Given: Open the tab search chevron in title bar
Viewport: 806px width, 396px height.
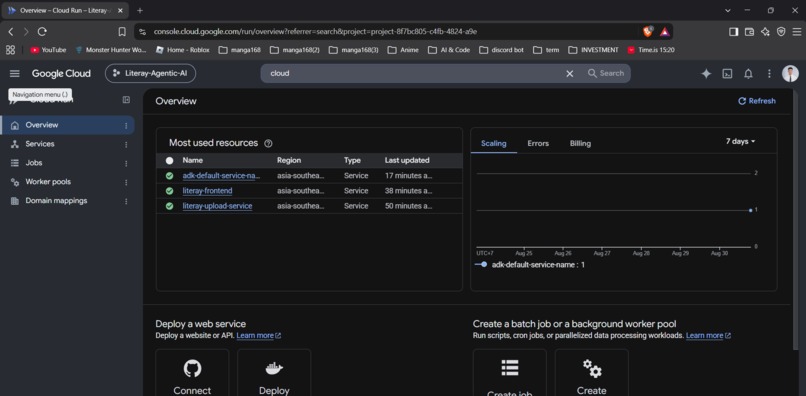Looking at the screenshot, I should pyautogui.click(x=728, y=10).
